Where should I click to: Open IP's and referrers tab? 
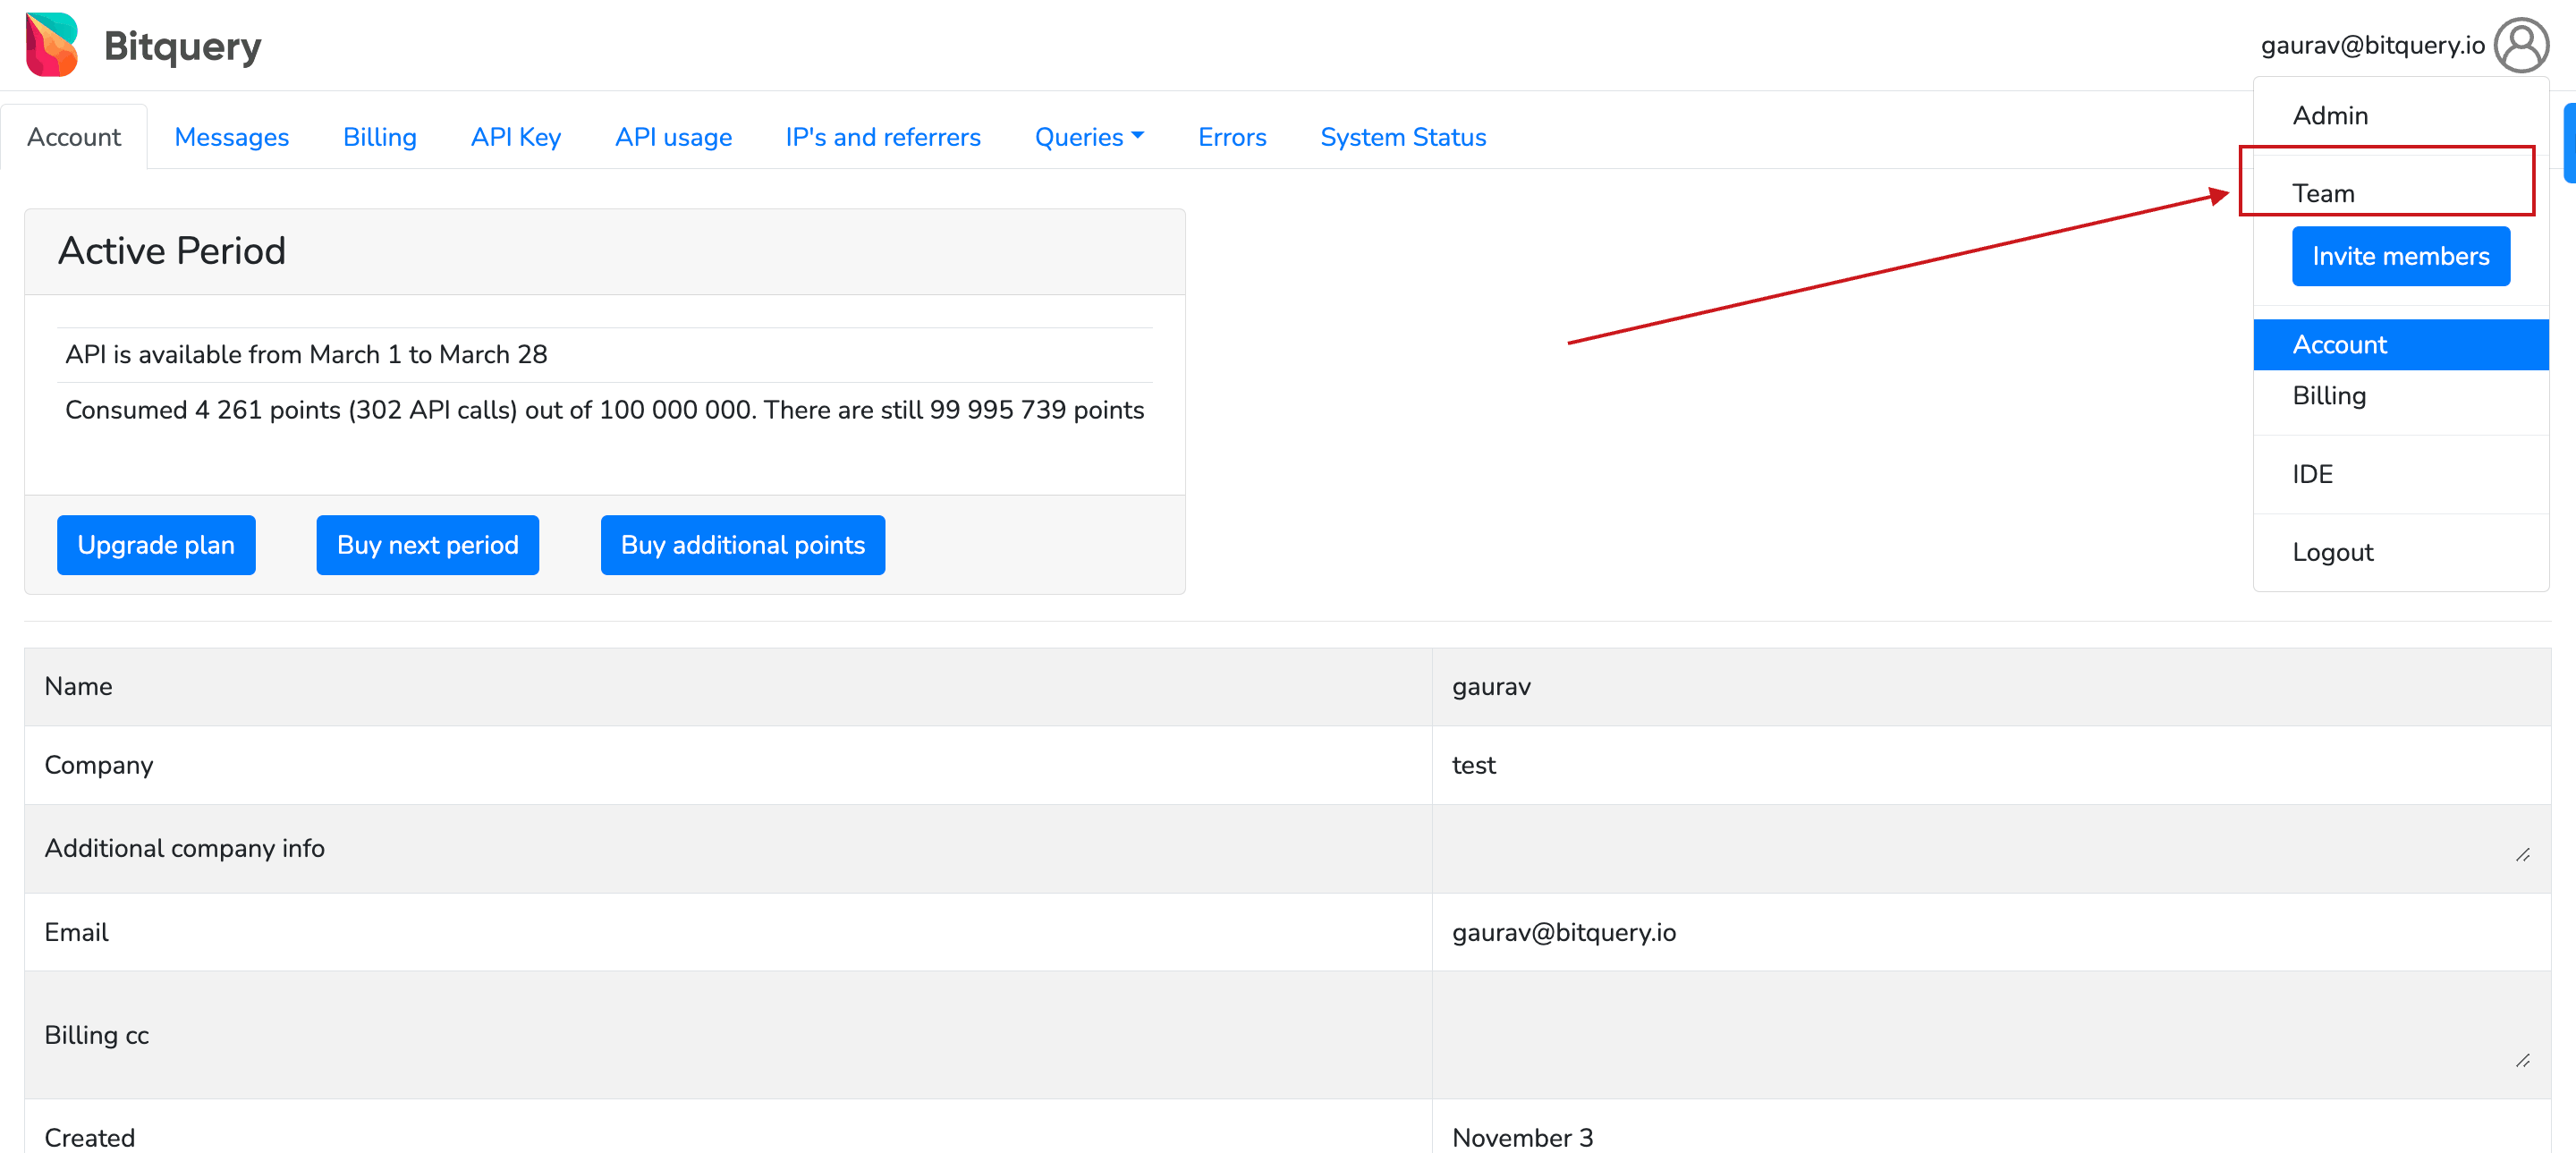(883, 137)
